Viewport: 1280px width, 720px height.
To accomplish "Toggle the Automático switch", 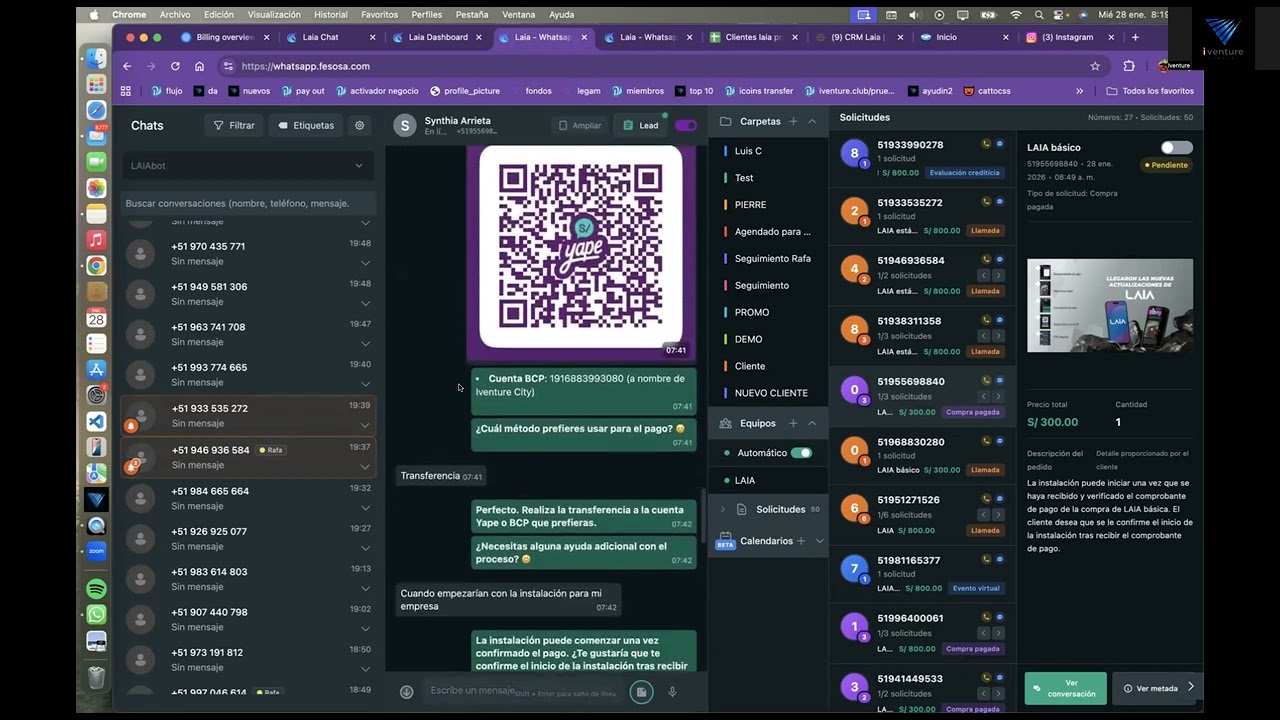I will tap(801, 453).
